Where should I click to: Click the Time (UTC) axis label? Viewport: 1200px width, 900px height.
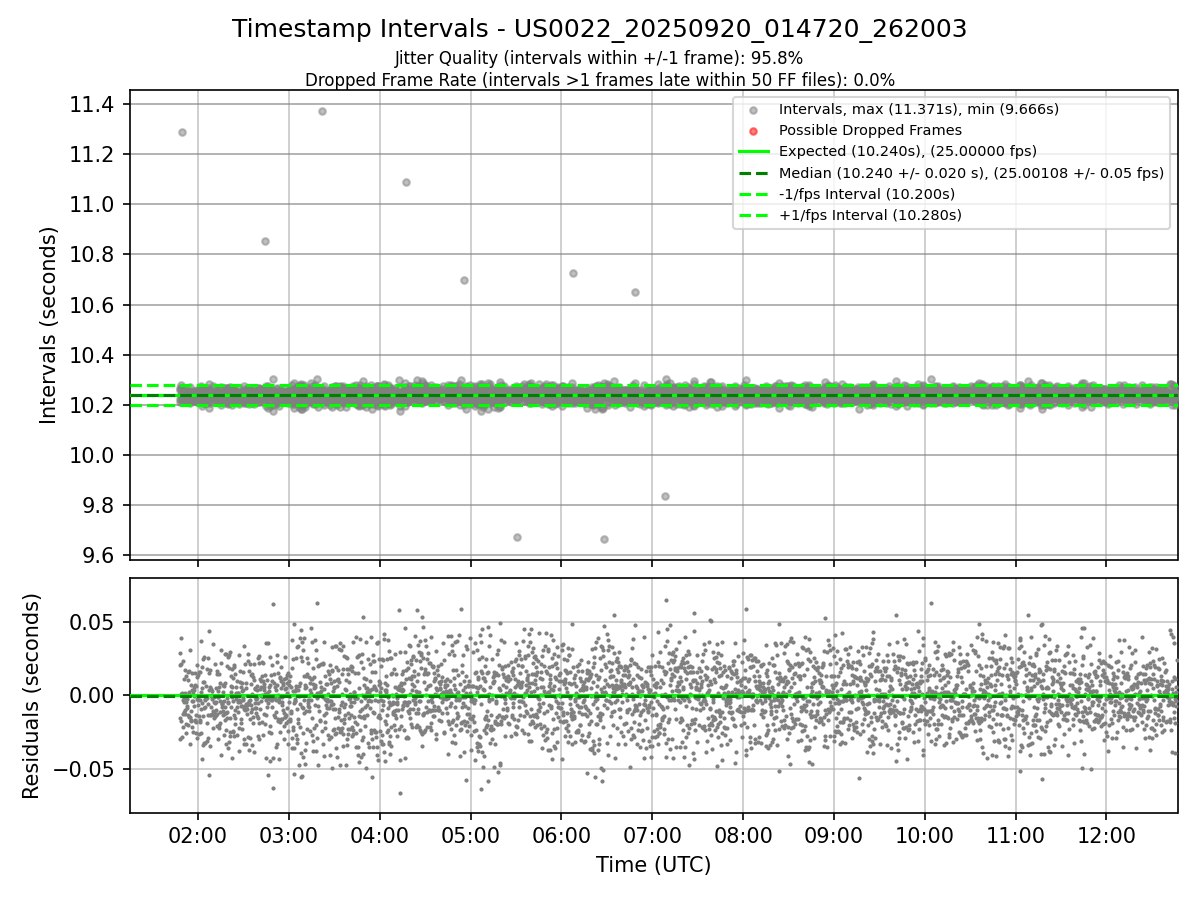(654, 865)
